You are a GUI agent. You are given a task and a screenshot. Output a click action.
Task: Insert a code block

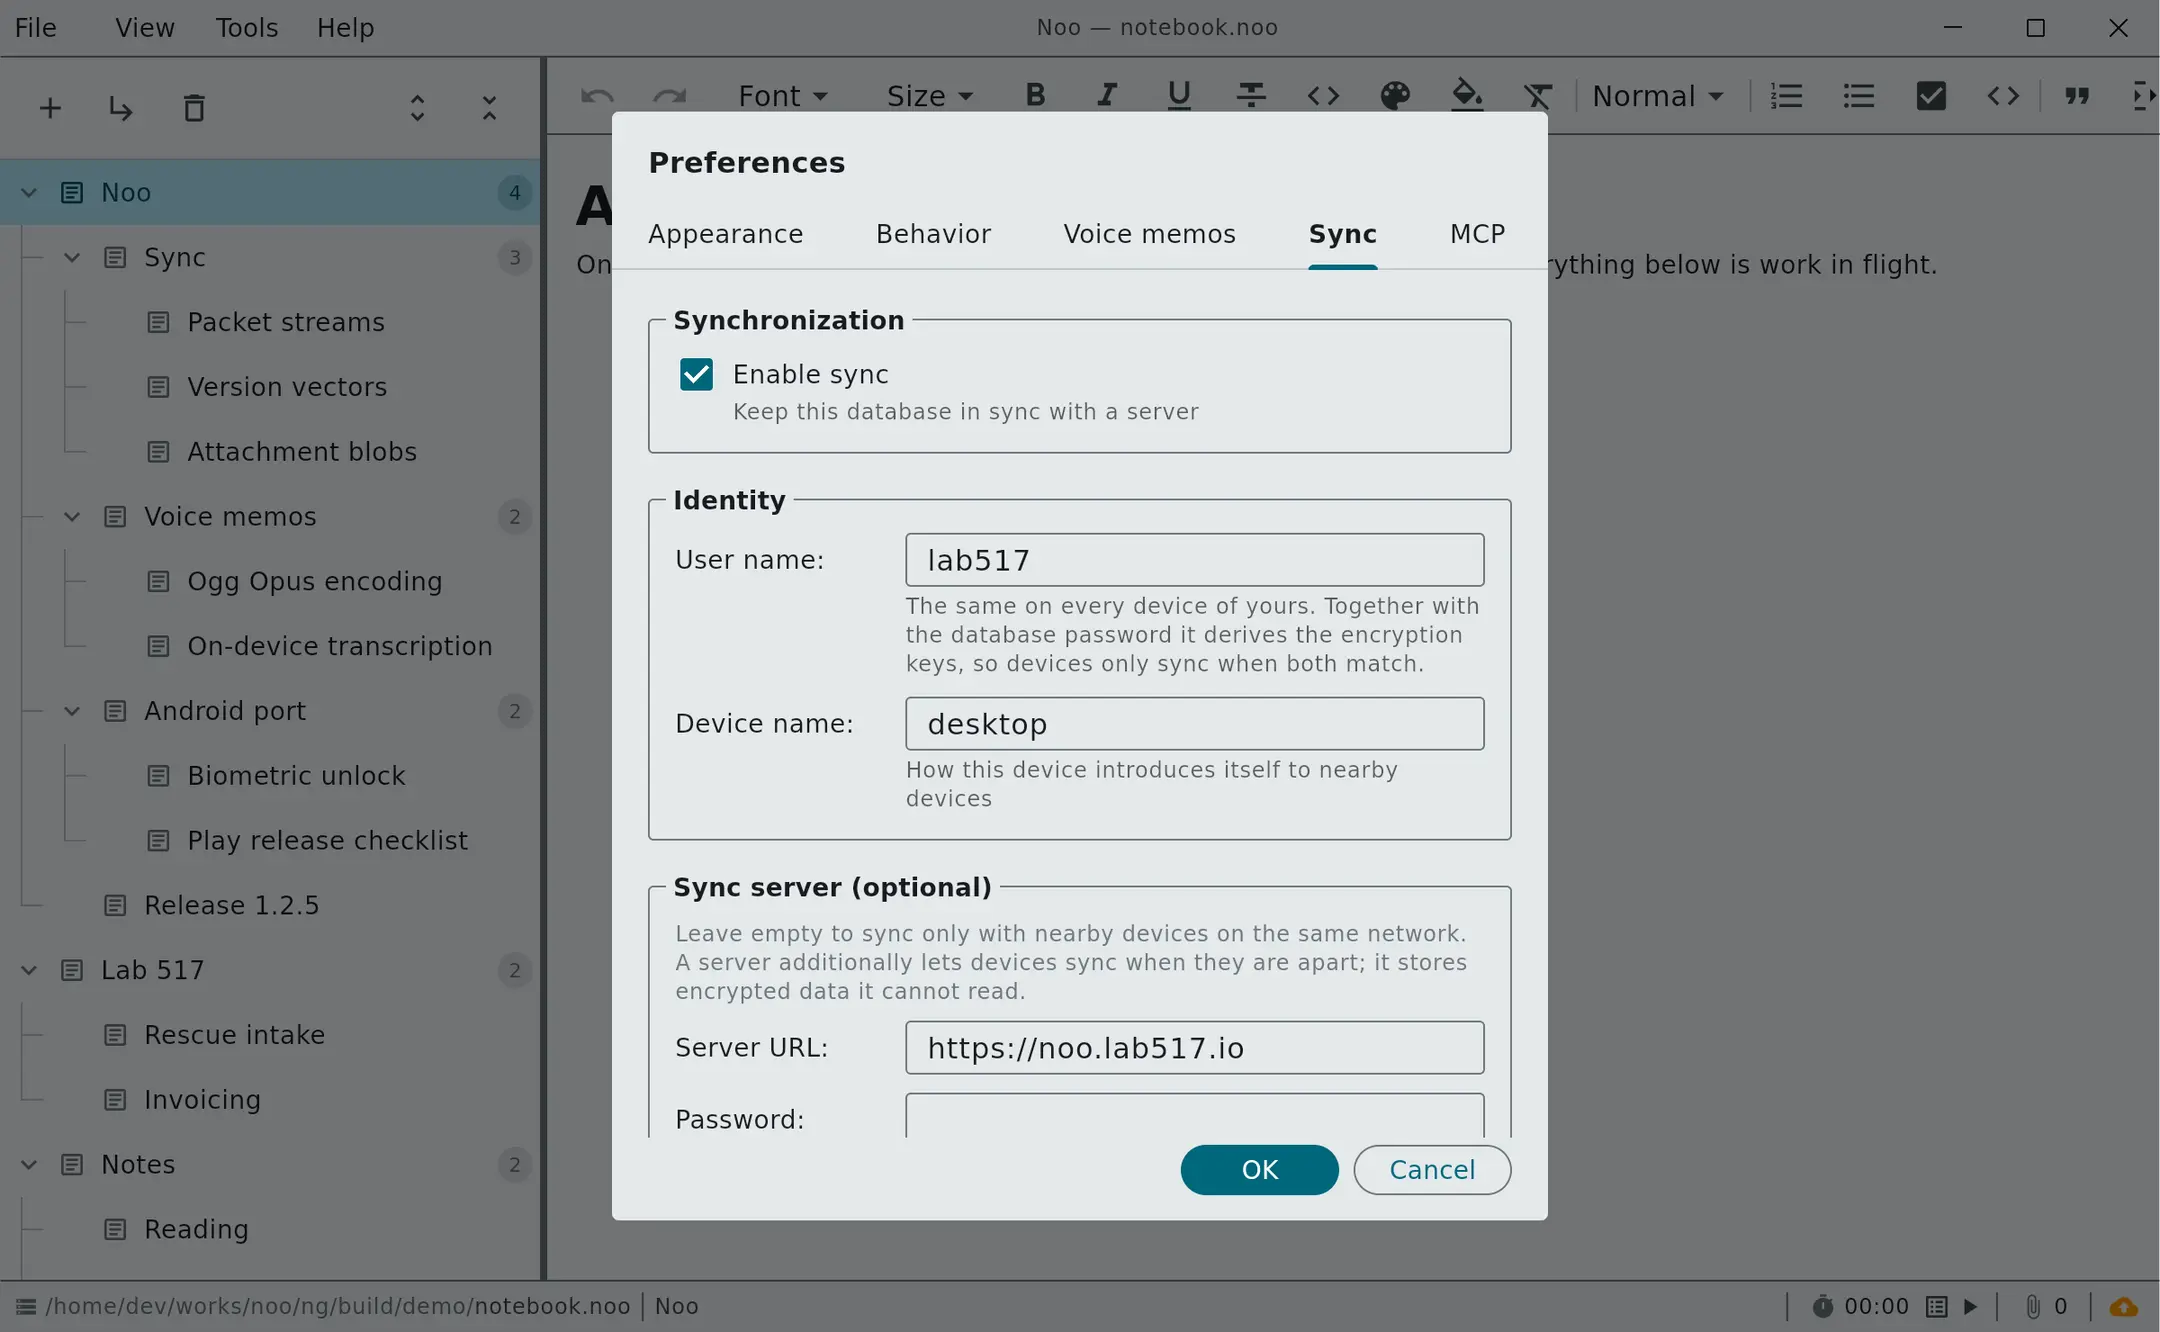coord(2003,96)
